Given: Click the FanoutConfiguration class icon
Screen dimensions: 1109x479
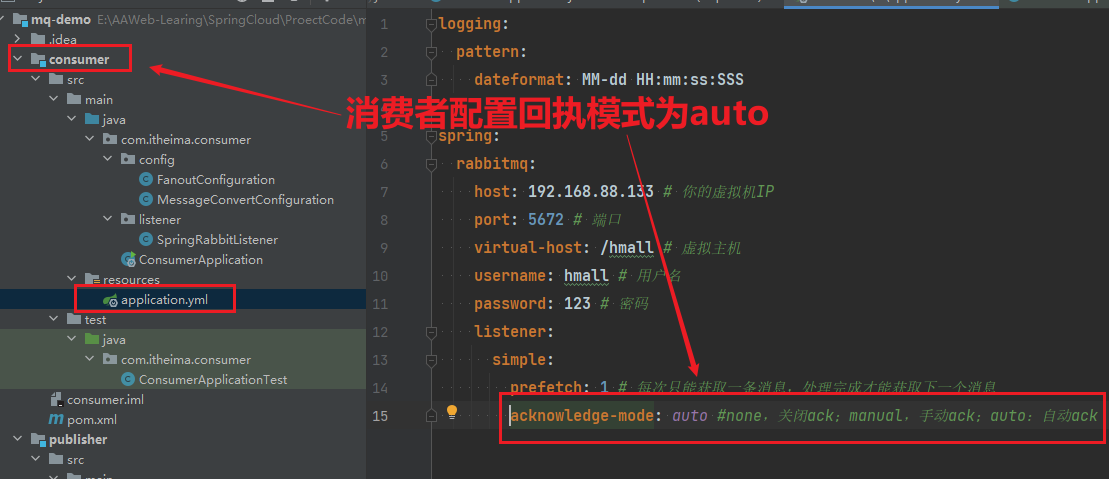Looking at the screenshot, I should coord(146,180).
